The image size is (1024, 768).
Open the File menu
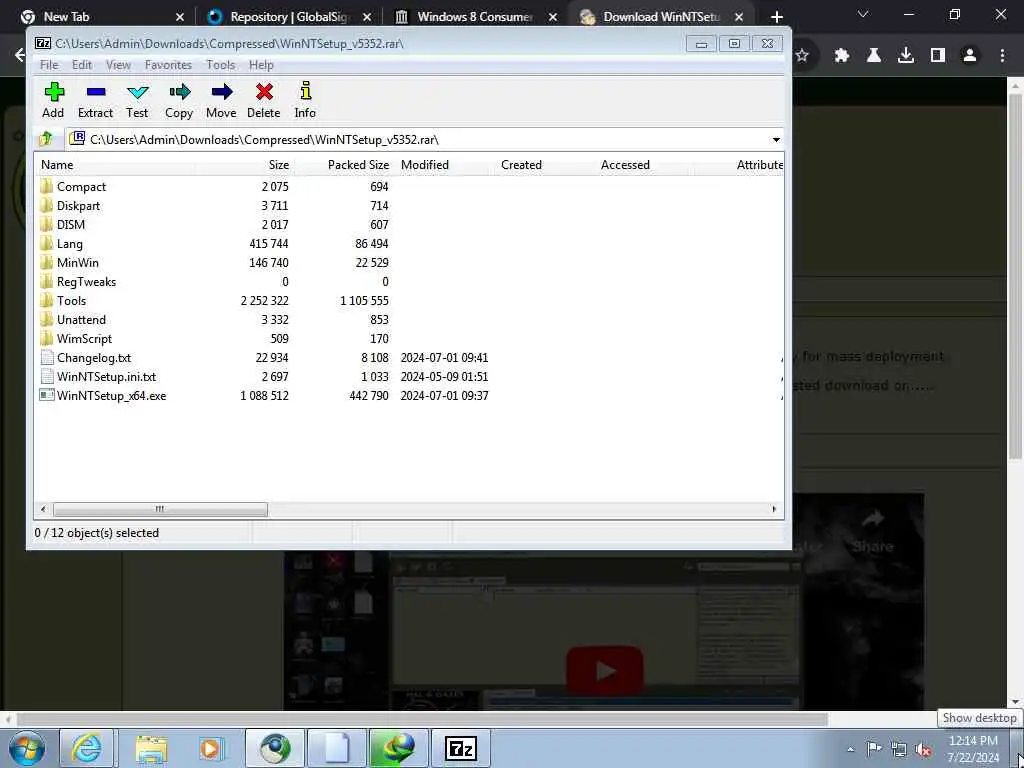(49, 65)
